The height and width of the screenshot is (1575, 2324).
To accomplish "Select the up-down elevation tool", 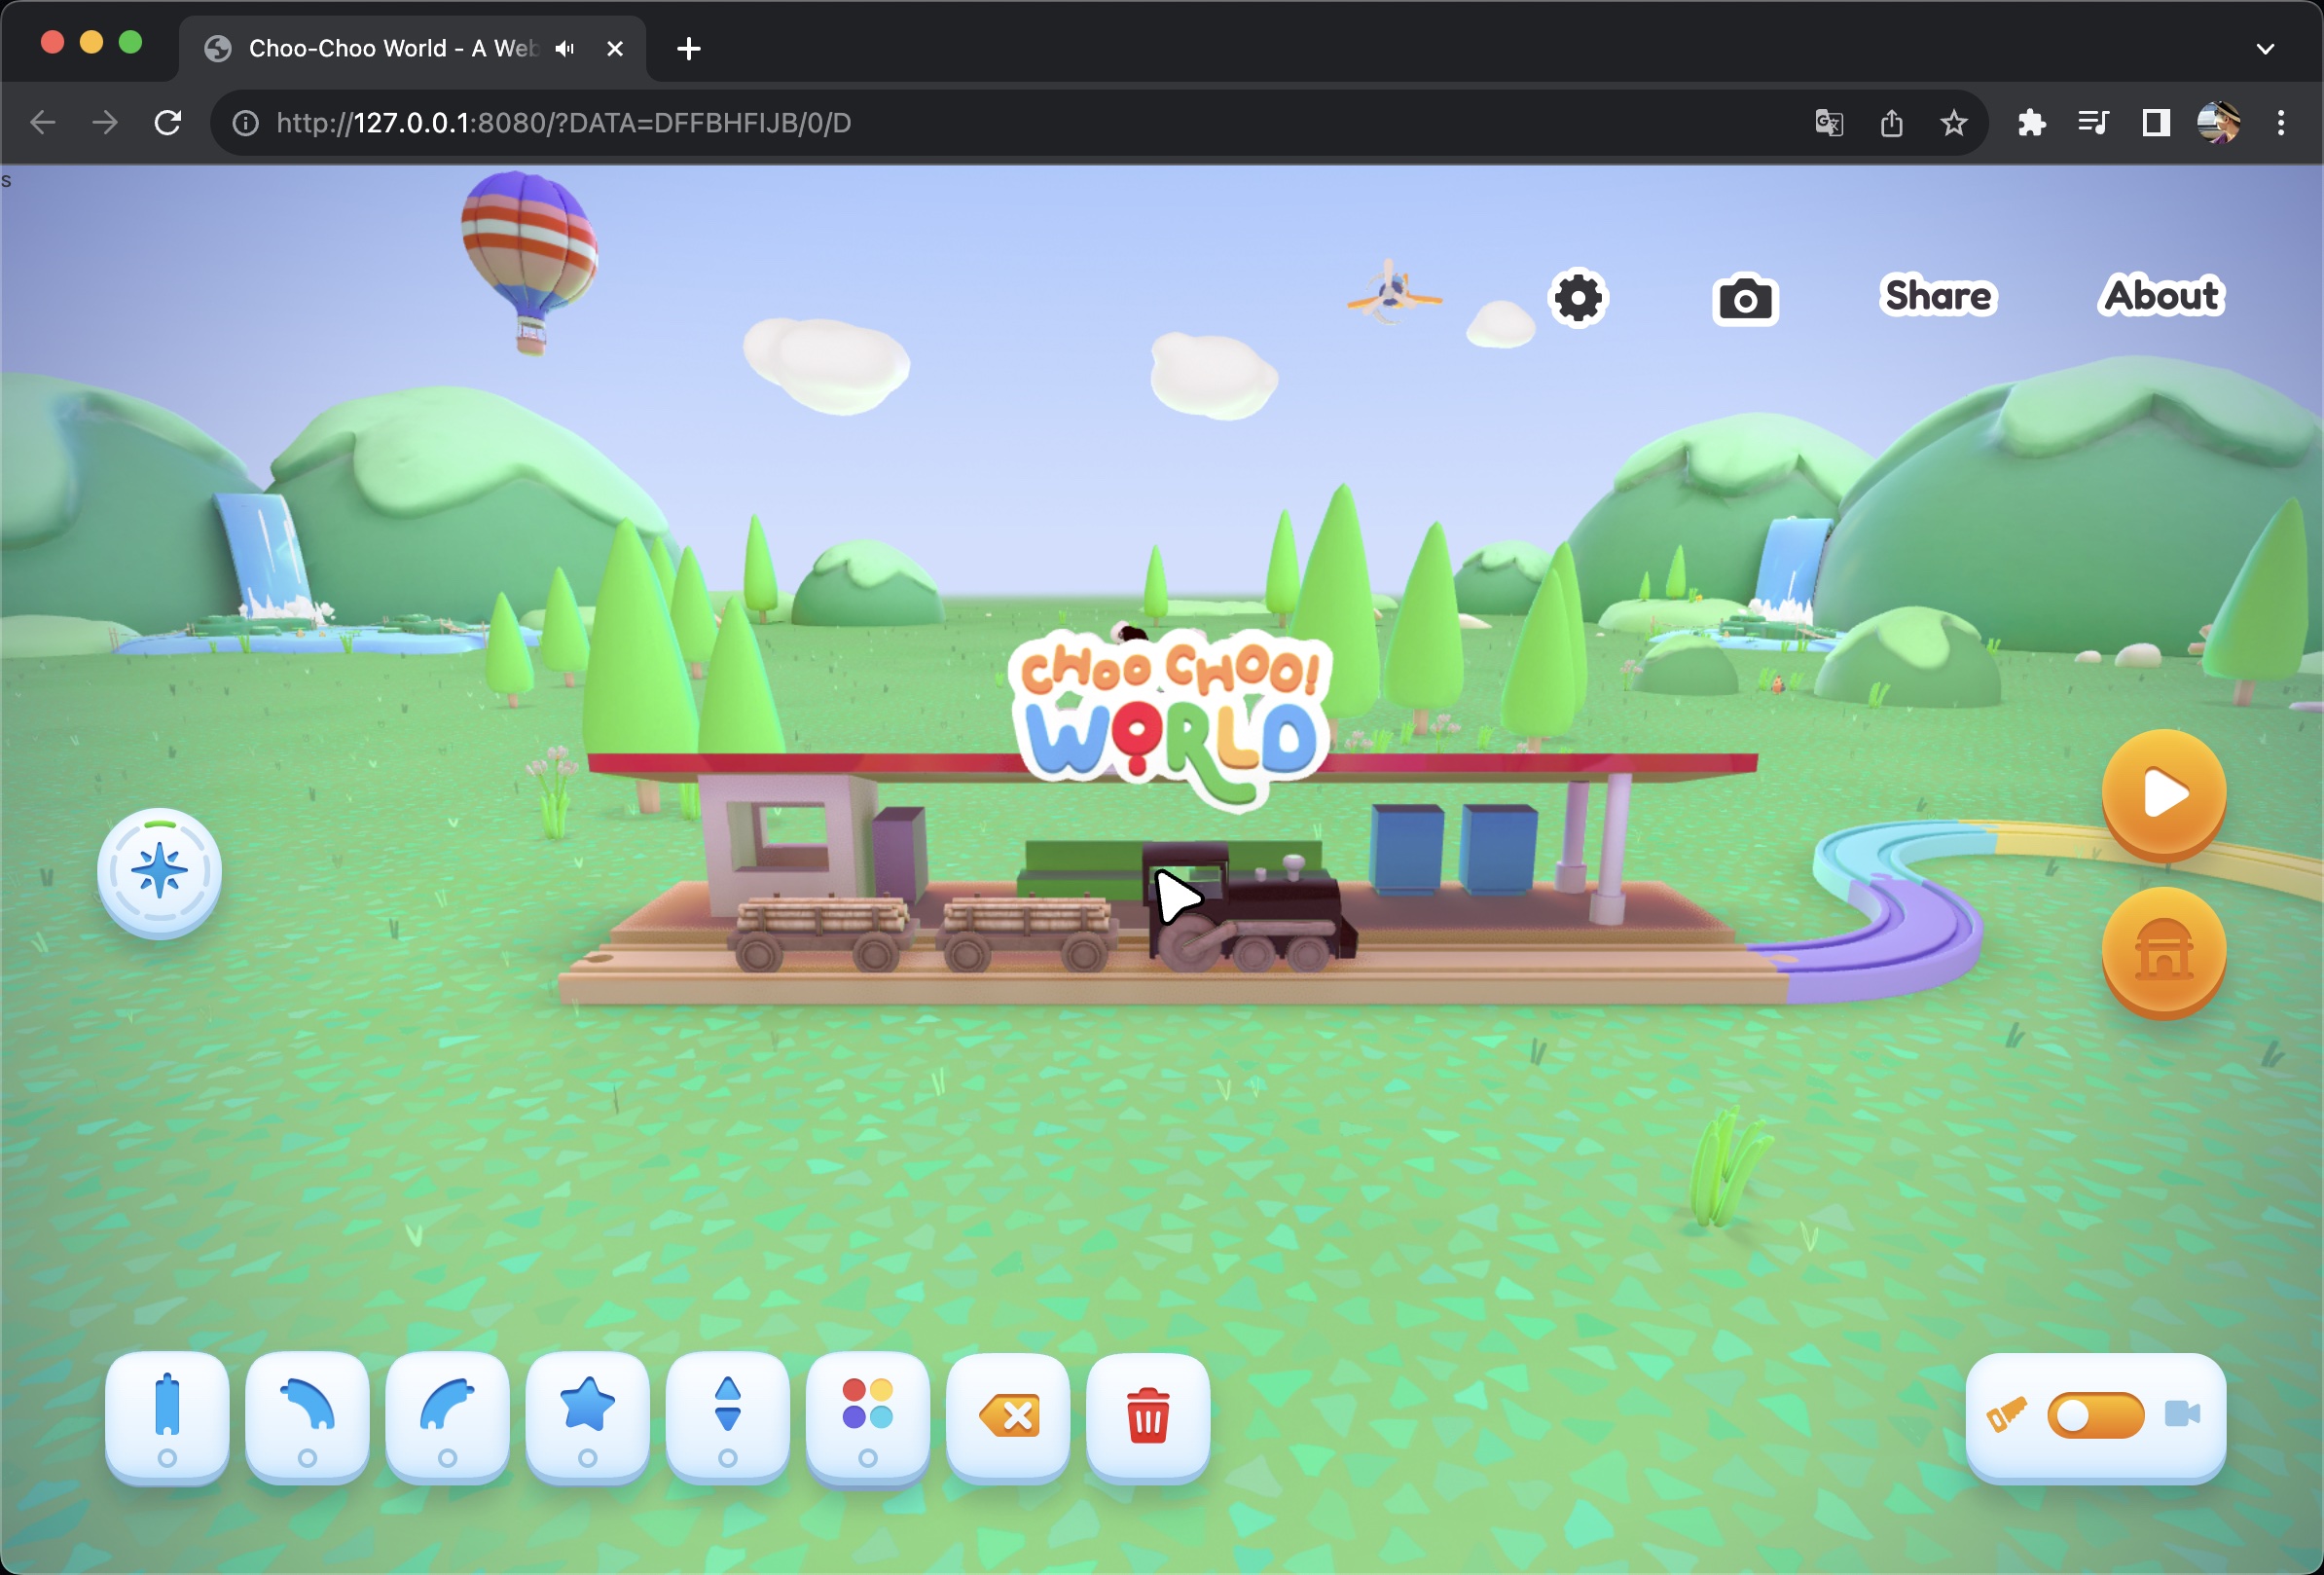I will point(727,1414).
